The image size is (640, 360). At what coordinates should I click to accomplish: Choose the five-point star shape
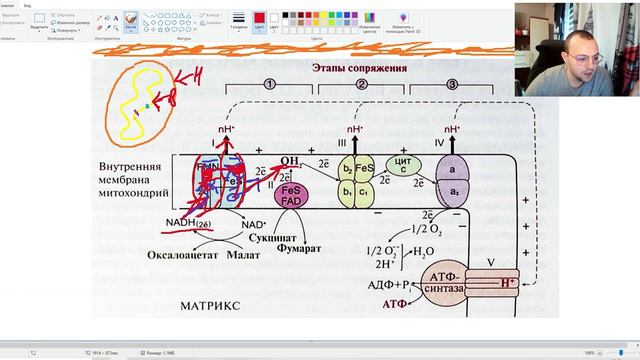(160, 30)
